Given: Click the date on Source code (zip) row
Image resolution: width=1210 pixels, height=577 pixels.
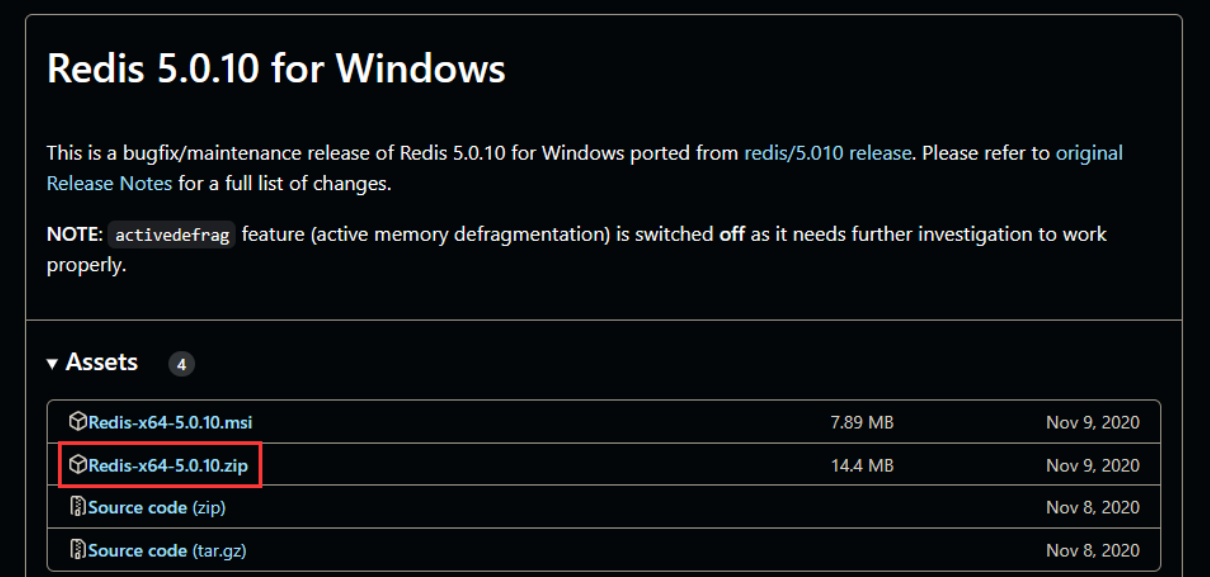Looking at the screenshot, I should (x=1092, y=507).
